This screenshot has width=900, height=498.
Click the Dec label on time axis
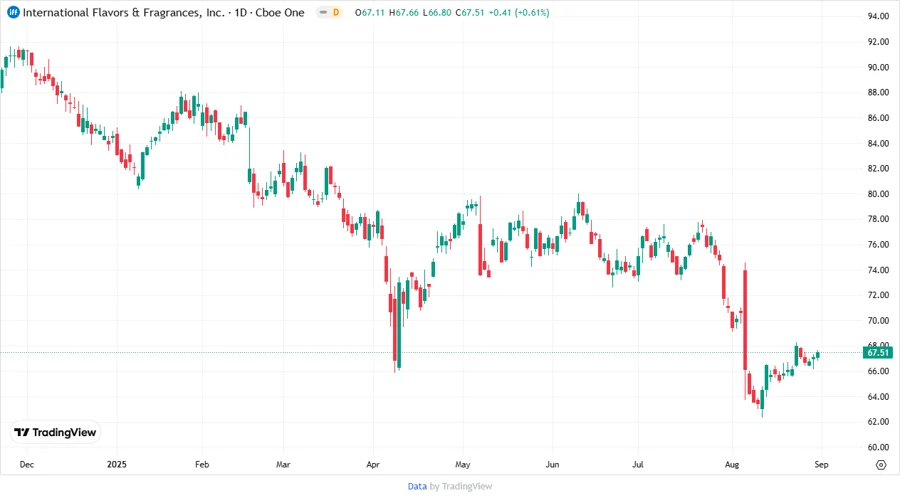click(26, 464)
